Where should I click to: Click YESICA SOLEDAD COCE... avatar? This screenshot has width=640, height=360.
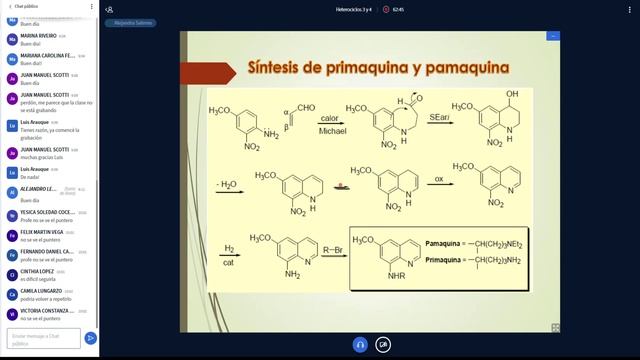tap(12, 216)
